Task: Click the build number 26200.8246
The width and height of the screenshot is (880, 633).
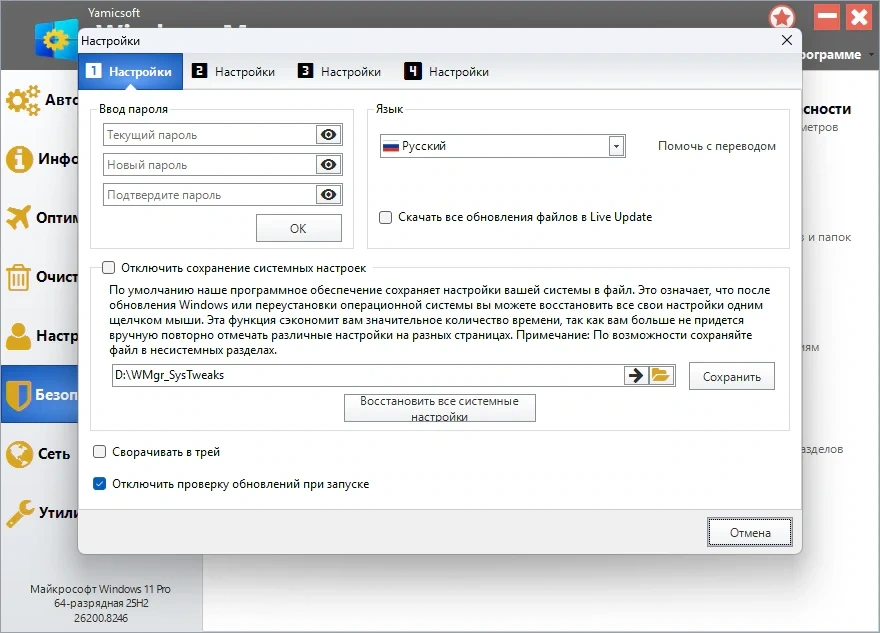Action: pyautogui.click(x=101, y=618)
